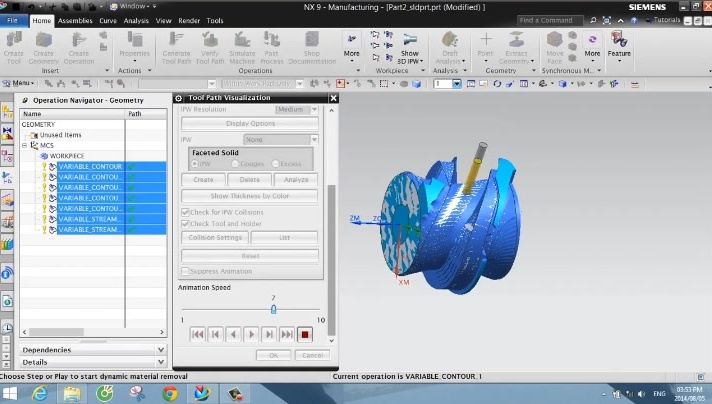Click the Step Forward playback button

pos(269,335)
